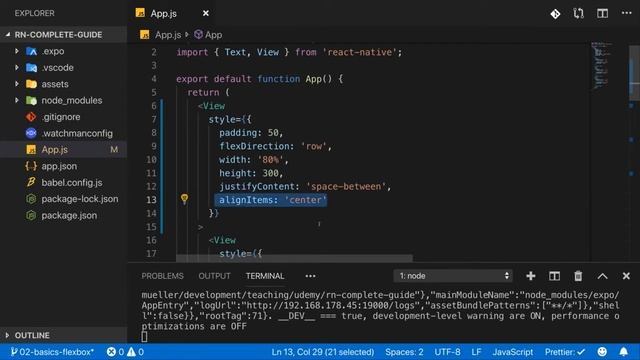Click the .vscode folder icon
Viewport: 640px width, 360px height.
click(31, 68)
